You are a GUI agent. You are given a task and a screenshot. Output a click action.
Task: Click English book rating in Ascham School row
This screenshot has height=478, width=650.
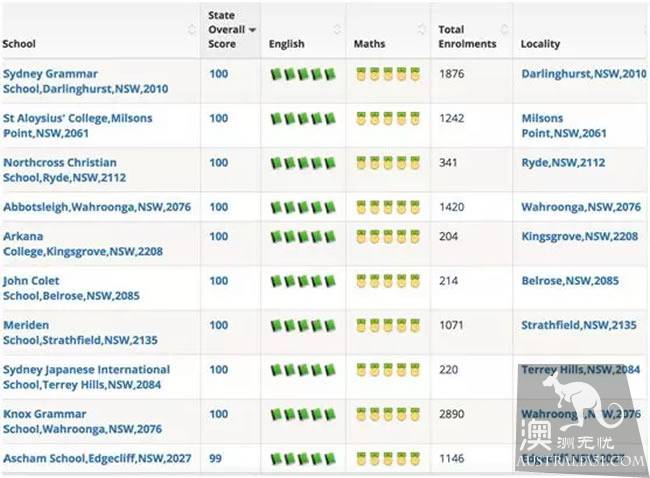point(303,459)
